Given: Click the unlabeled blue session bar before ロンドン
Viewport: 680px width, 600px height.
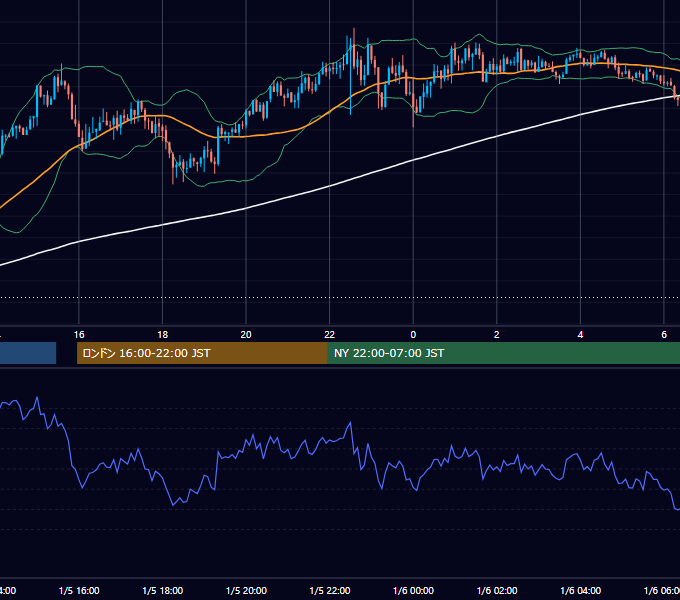Looking at the screenshot, I should [x=28, y=353].
